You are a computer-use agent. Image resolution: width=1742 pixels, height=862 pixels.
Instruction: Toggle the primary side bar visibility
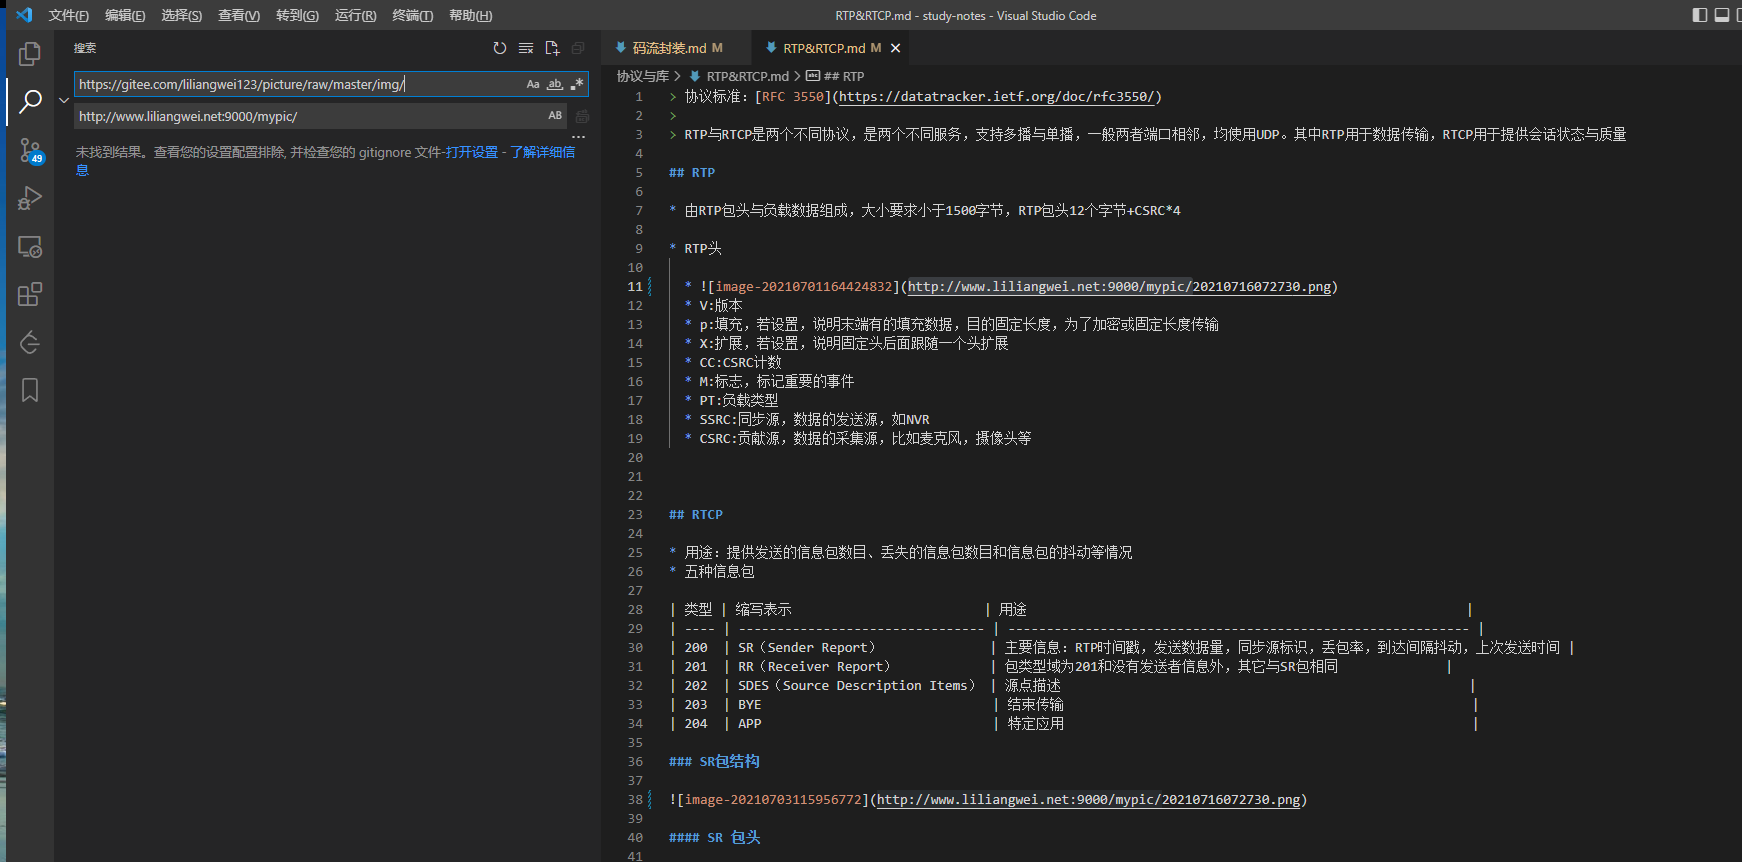1699,15
